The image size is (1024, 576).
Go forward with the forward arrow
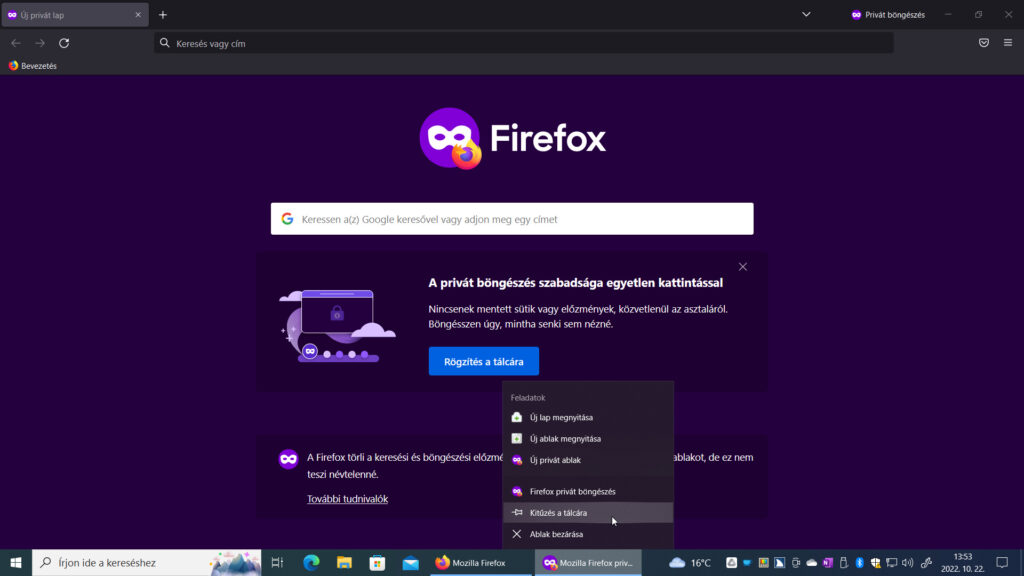coord(40,43)
